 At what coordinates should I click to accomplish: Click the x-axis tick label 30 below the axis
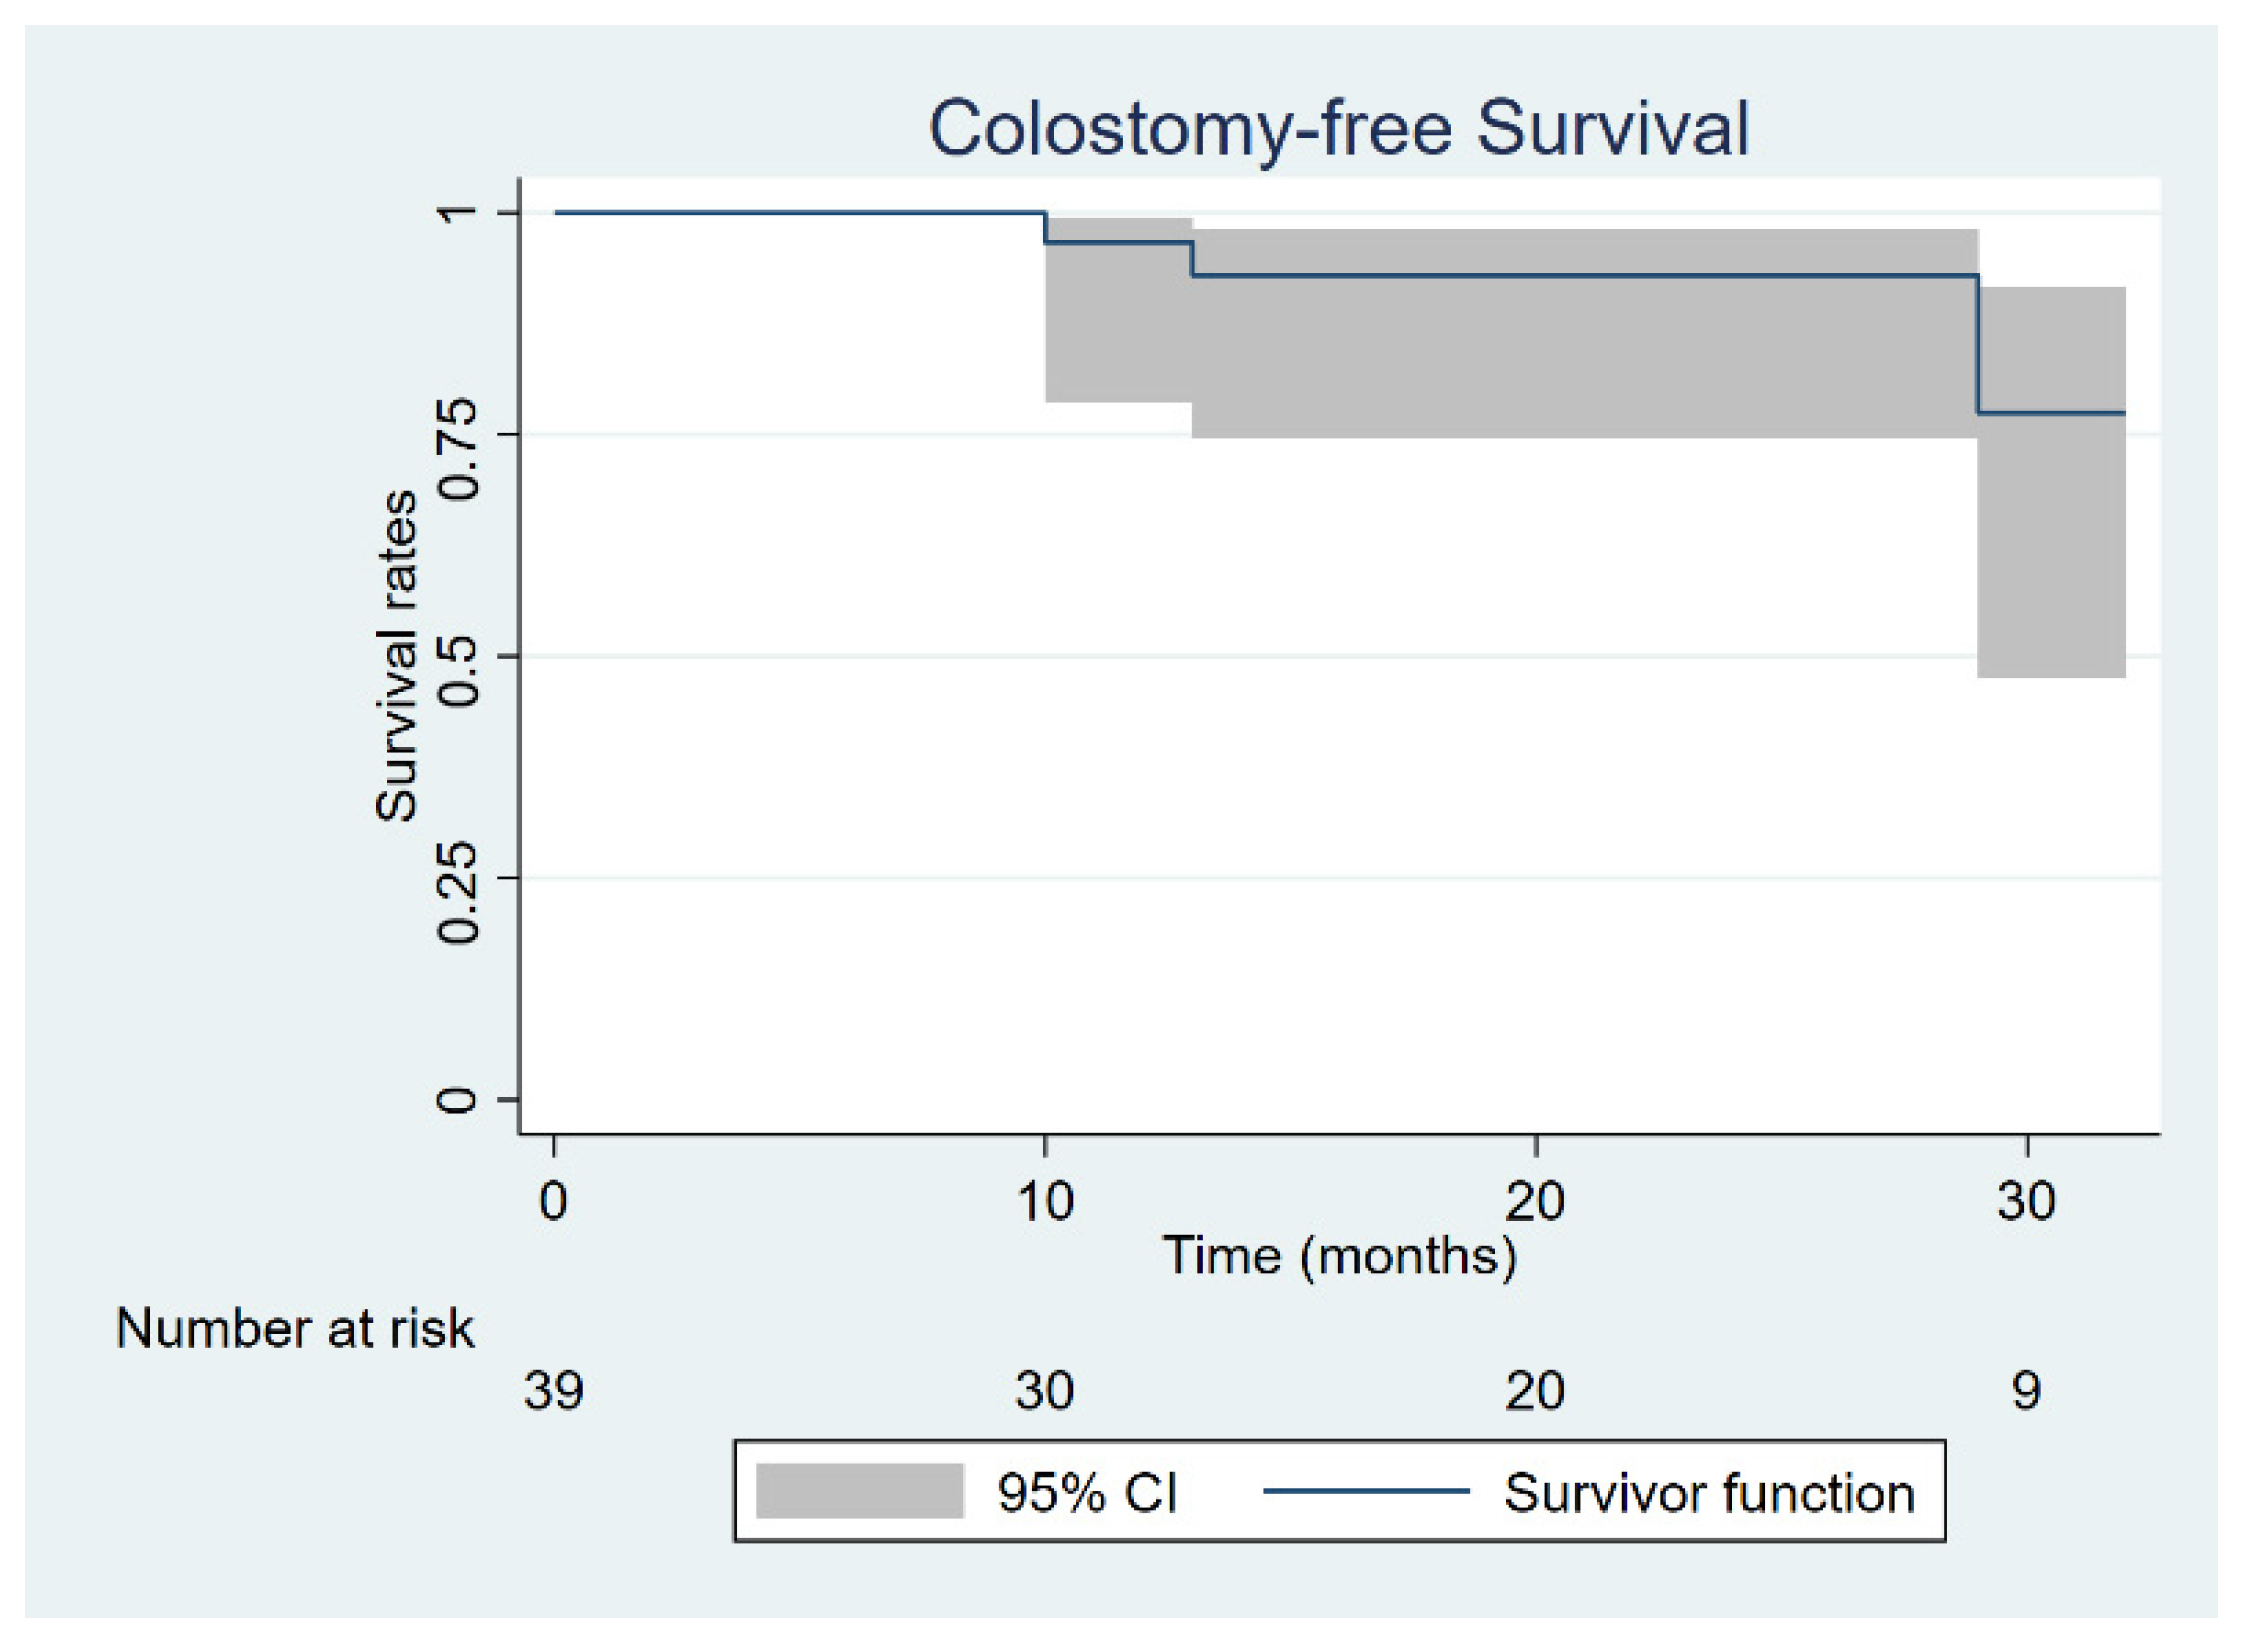[2026, 1201]
